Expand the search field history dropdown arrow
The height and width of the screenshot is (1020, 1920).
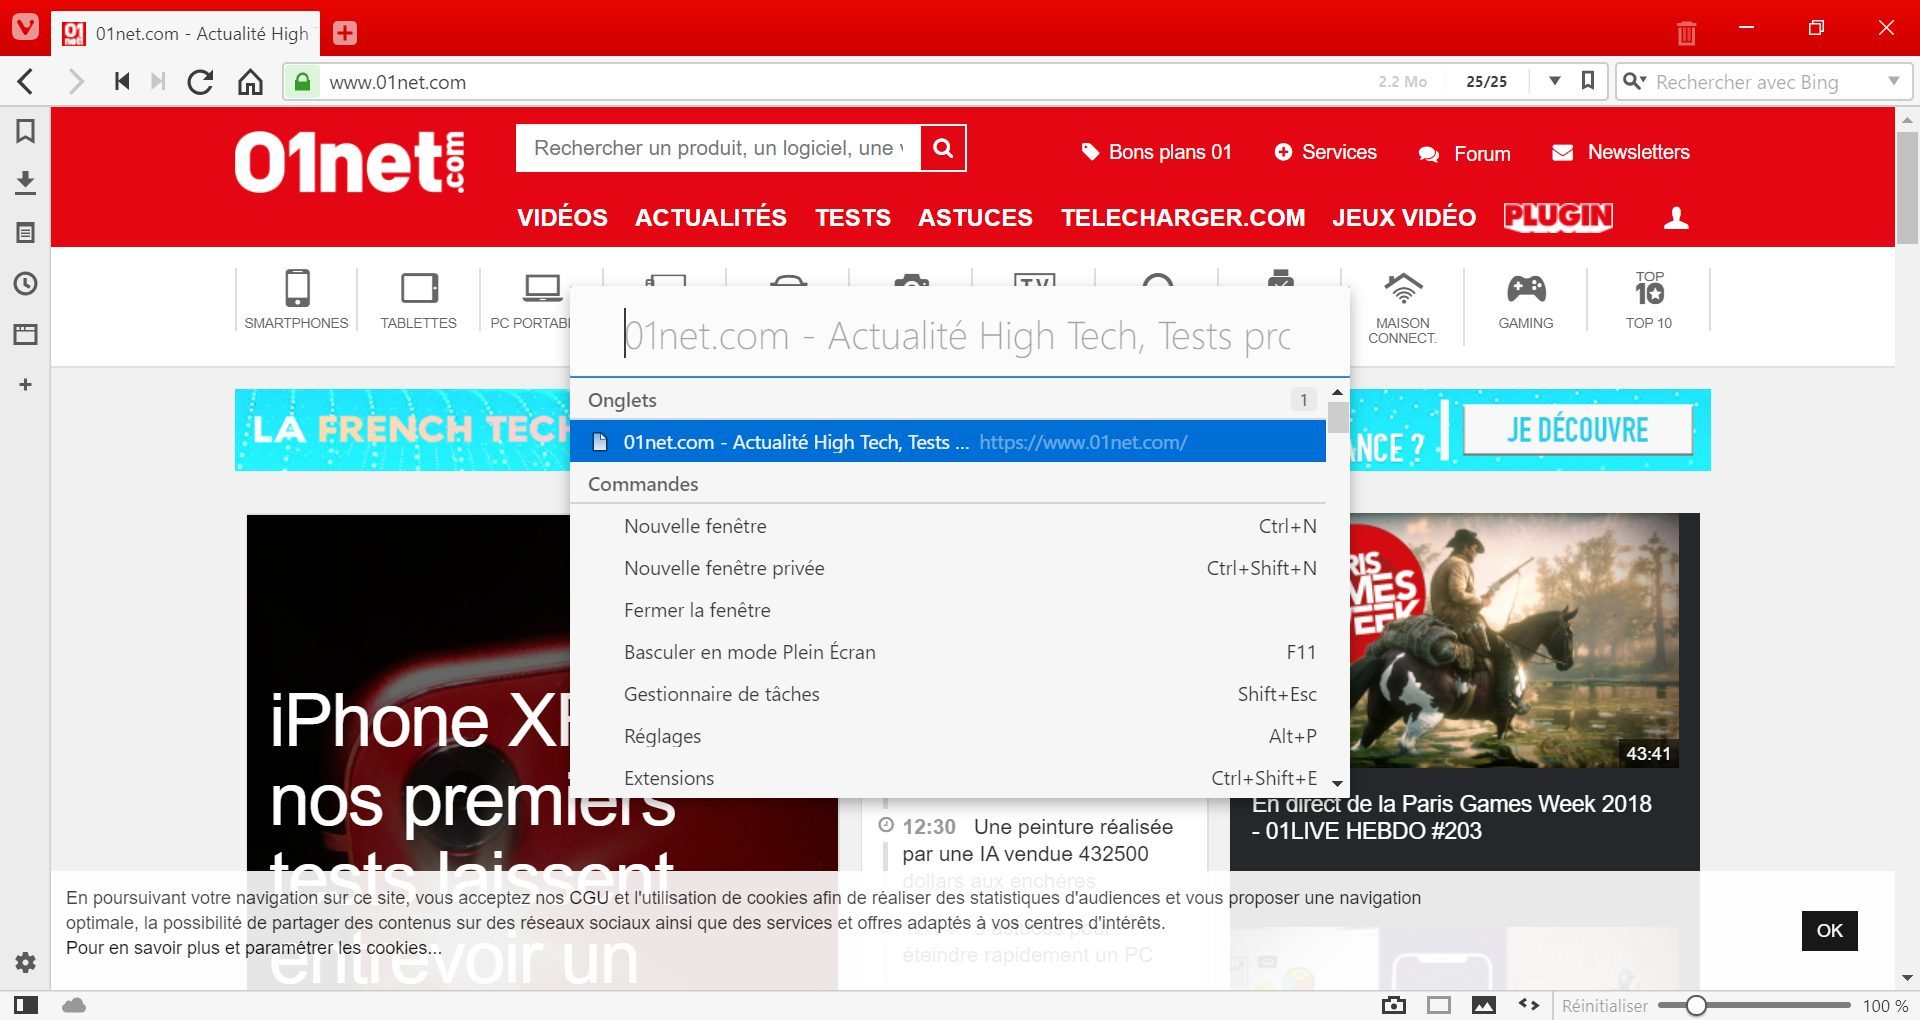pos(1893,81)
